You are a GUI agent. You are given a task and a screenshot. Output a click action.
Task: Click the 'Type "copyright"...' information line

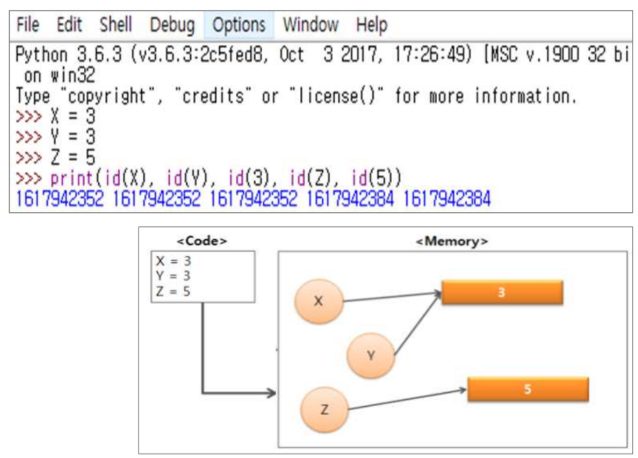(x=296, y=96)
